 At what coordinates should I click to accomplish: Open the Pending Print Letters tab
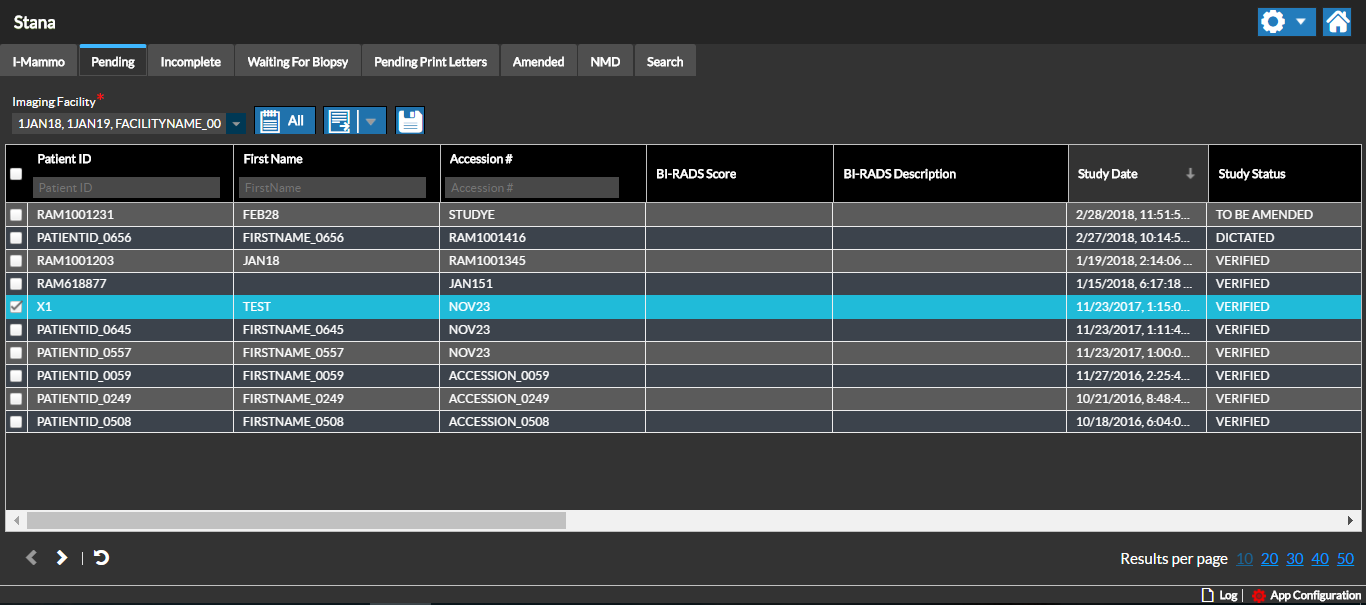(x=430, y=62)
